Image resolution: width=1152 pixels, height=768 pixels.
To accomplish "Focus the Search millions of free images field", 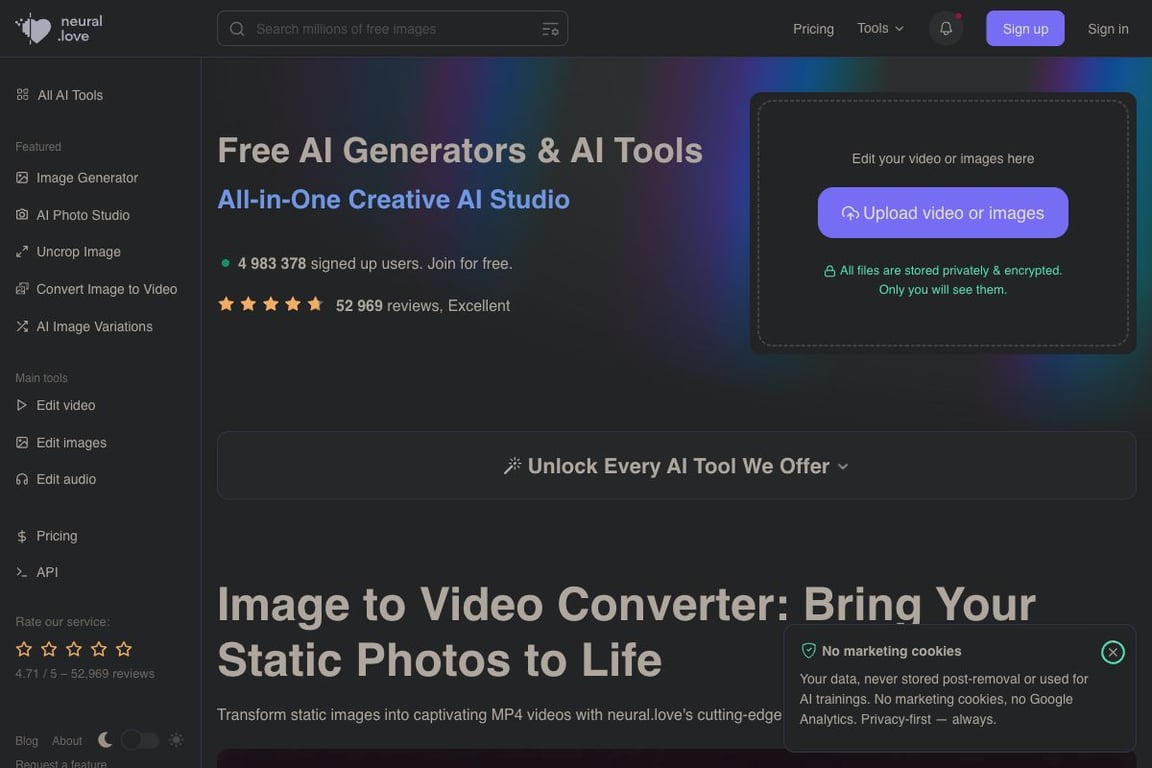I will (392, 29).
